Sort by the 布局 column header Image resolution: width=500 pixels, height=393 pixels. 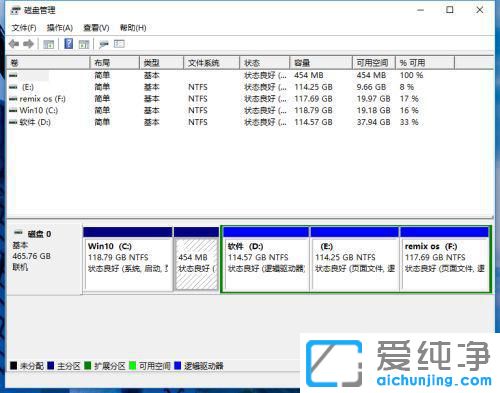coord(115,63)
